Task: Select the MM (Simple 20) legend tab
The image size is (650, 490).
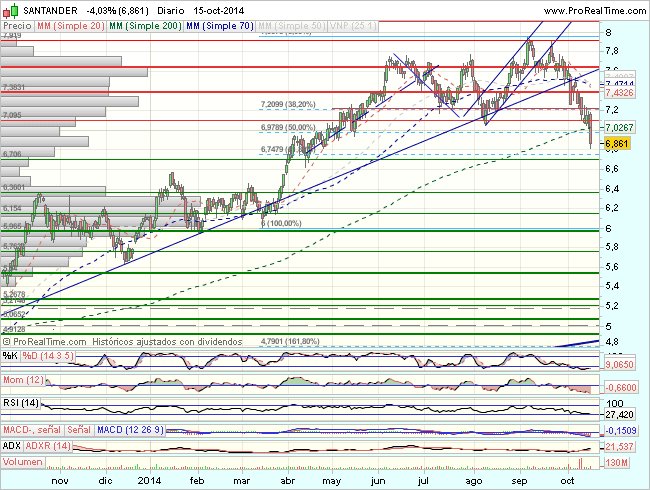Action: pyautogui.click(x=70, y=26)
